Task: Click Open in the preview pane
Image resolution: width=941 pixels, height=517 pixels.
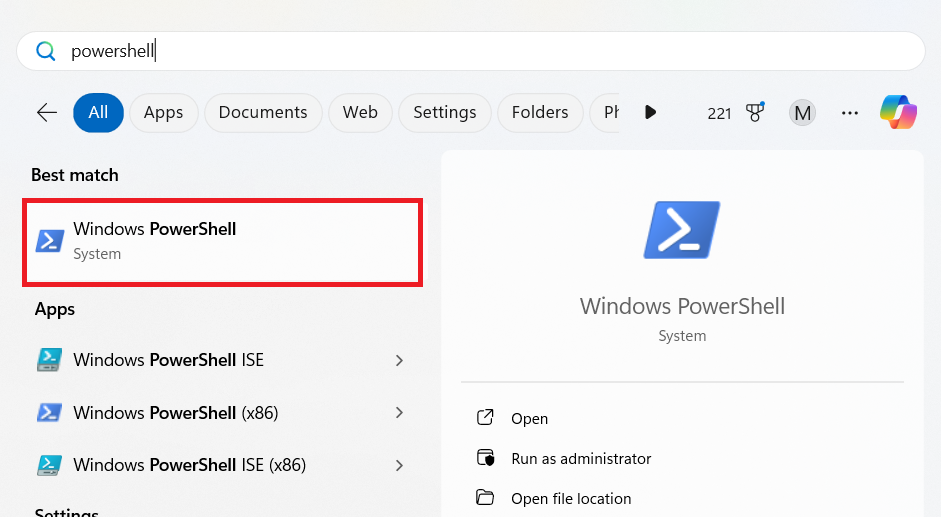Action: [x=529, y=419]
